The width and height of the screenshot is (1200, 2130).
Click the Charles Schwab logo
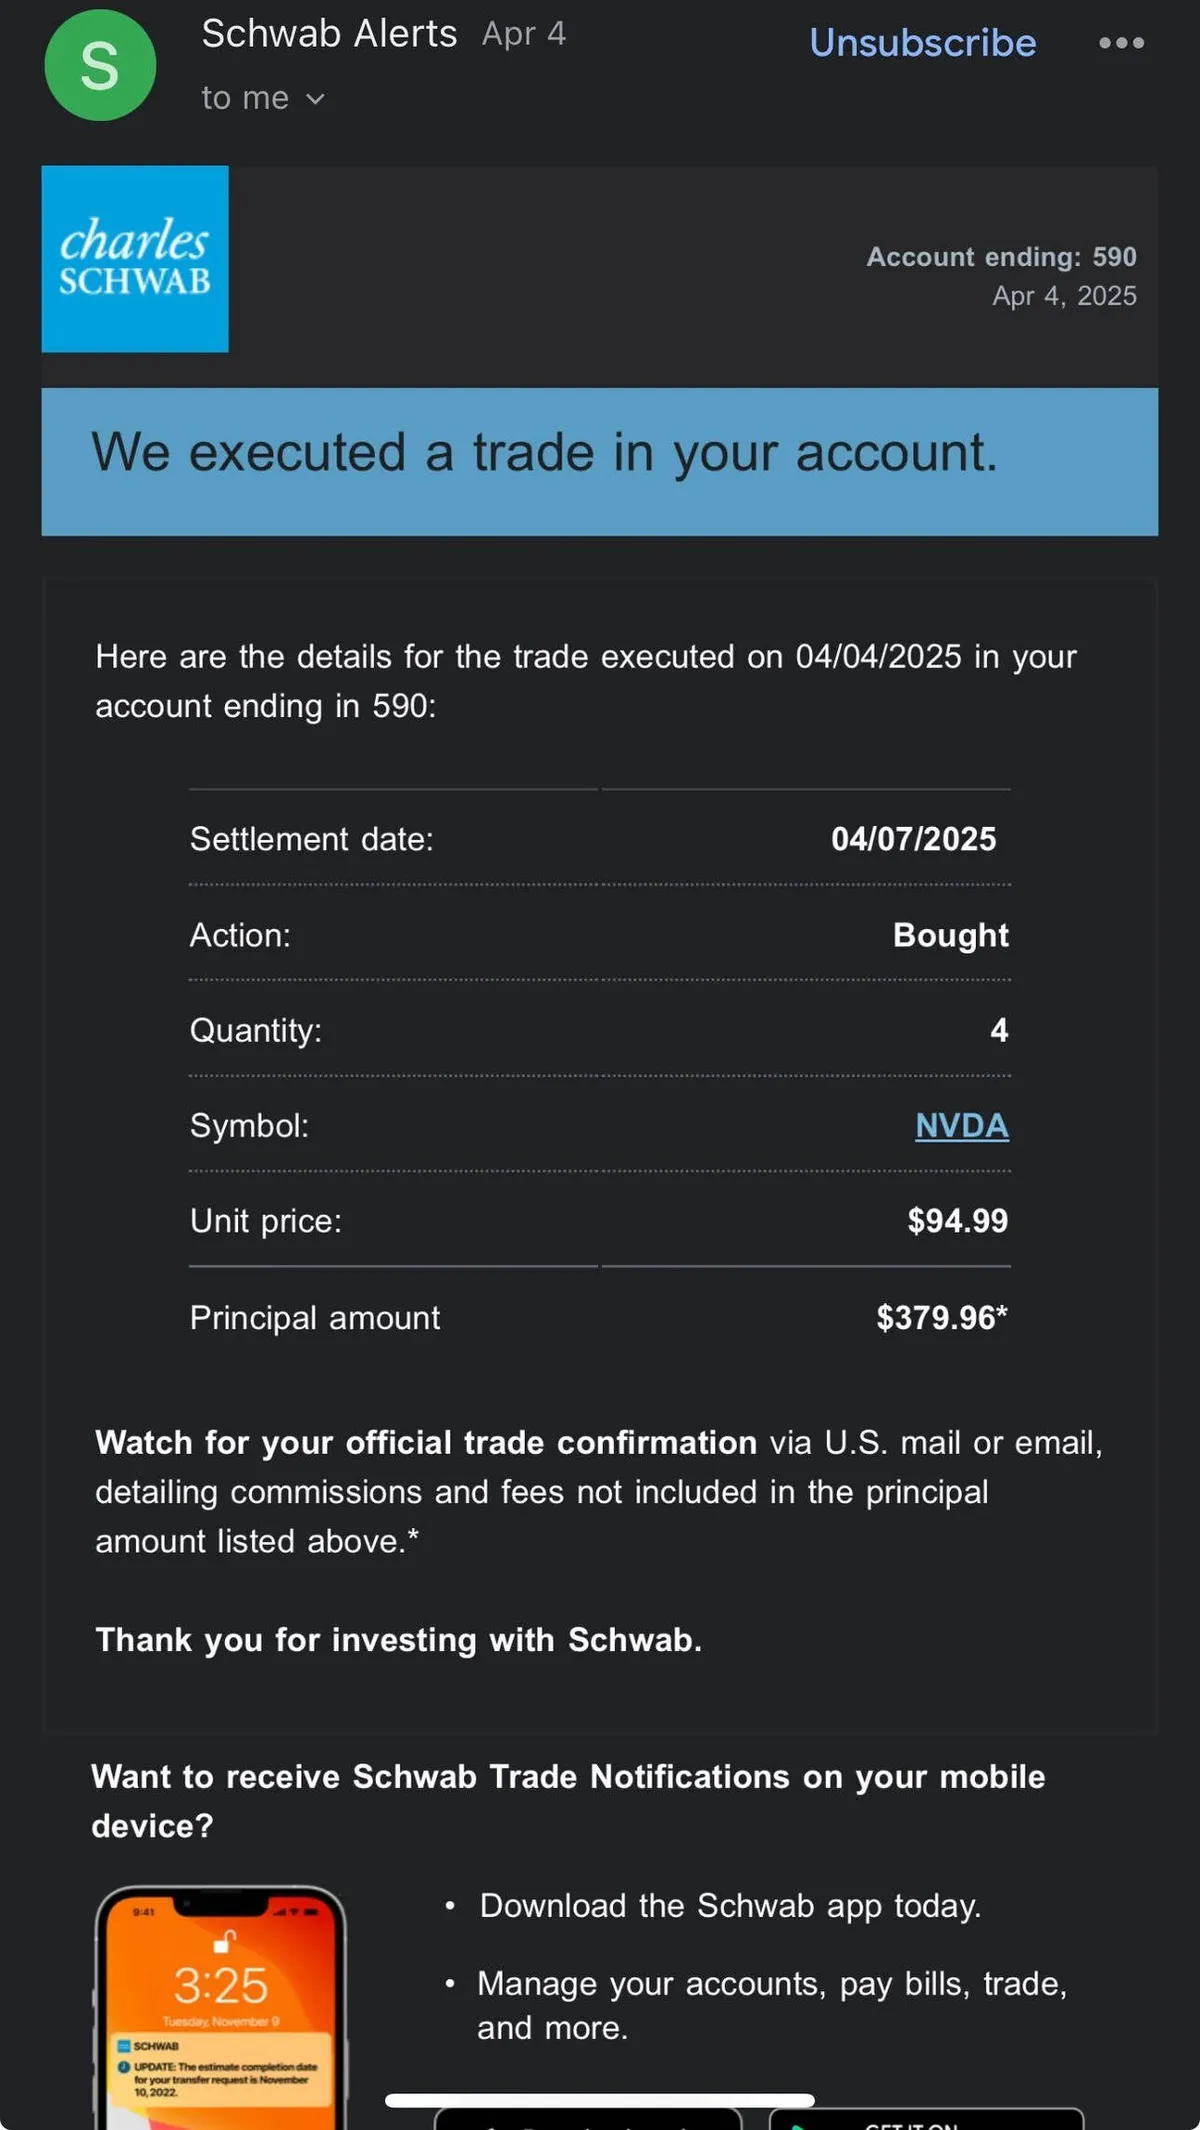[135, 259]
